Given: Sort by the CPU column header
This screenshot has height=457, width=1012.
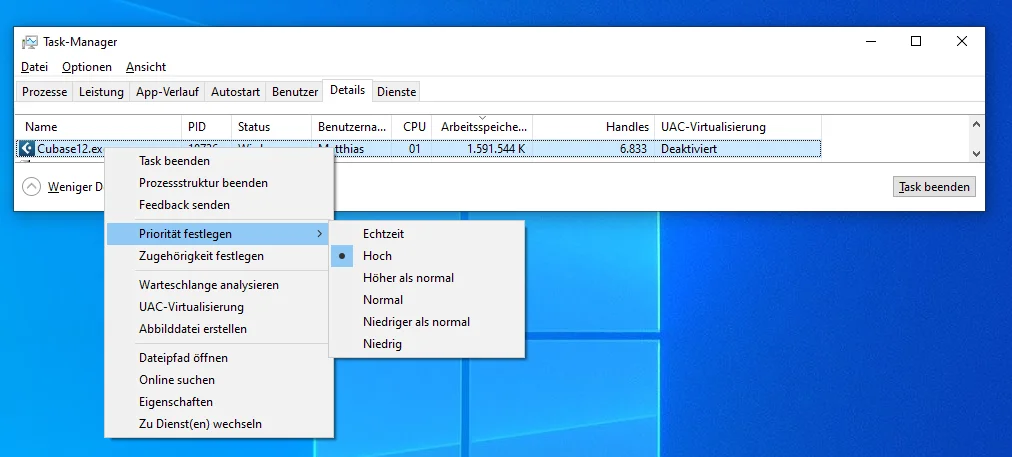Looking at the screenshot, I should click(412, 127).
